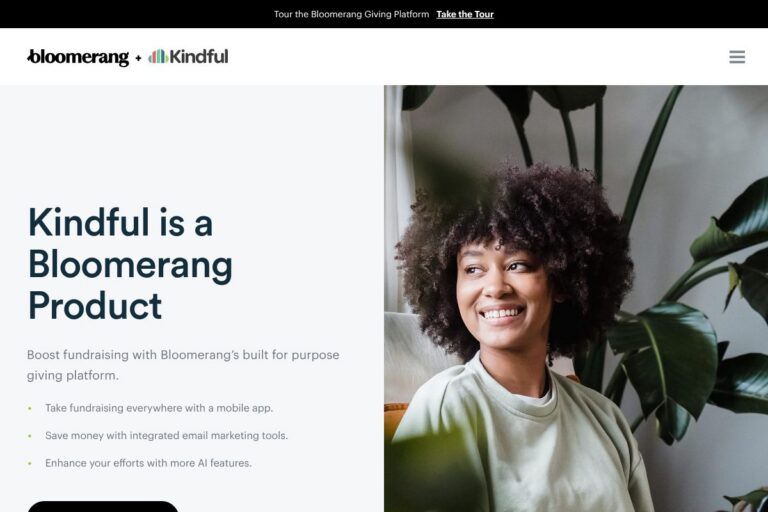Click the 'Kindful is a Bloomerang Product' heading

click(130, 264)
